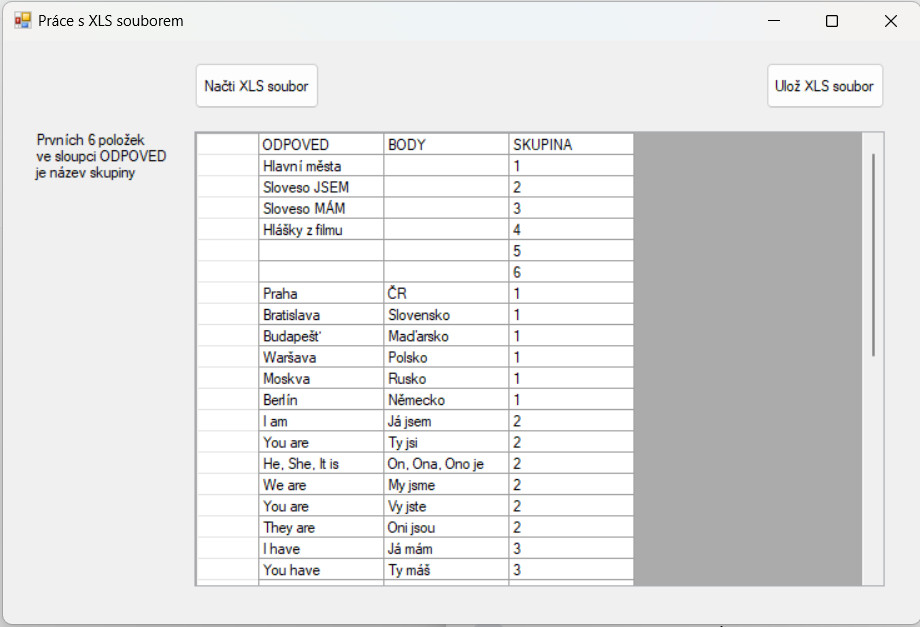The height and width of the screenshot is (627, 920).
Task: Click the 'Polsko' cell
Action: click(x=446, y=357)
